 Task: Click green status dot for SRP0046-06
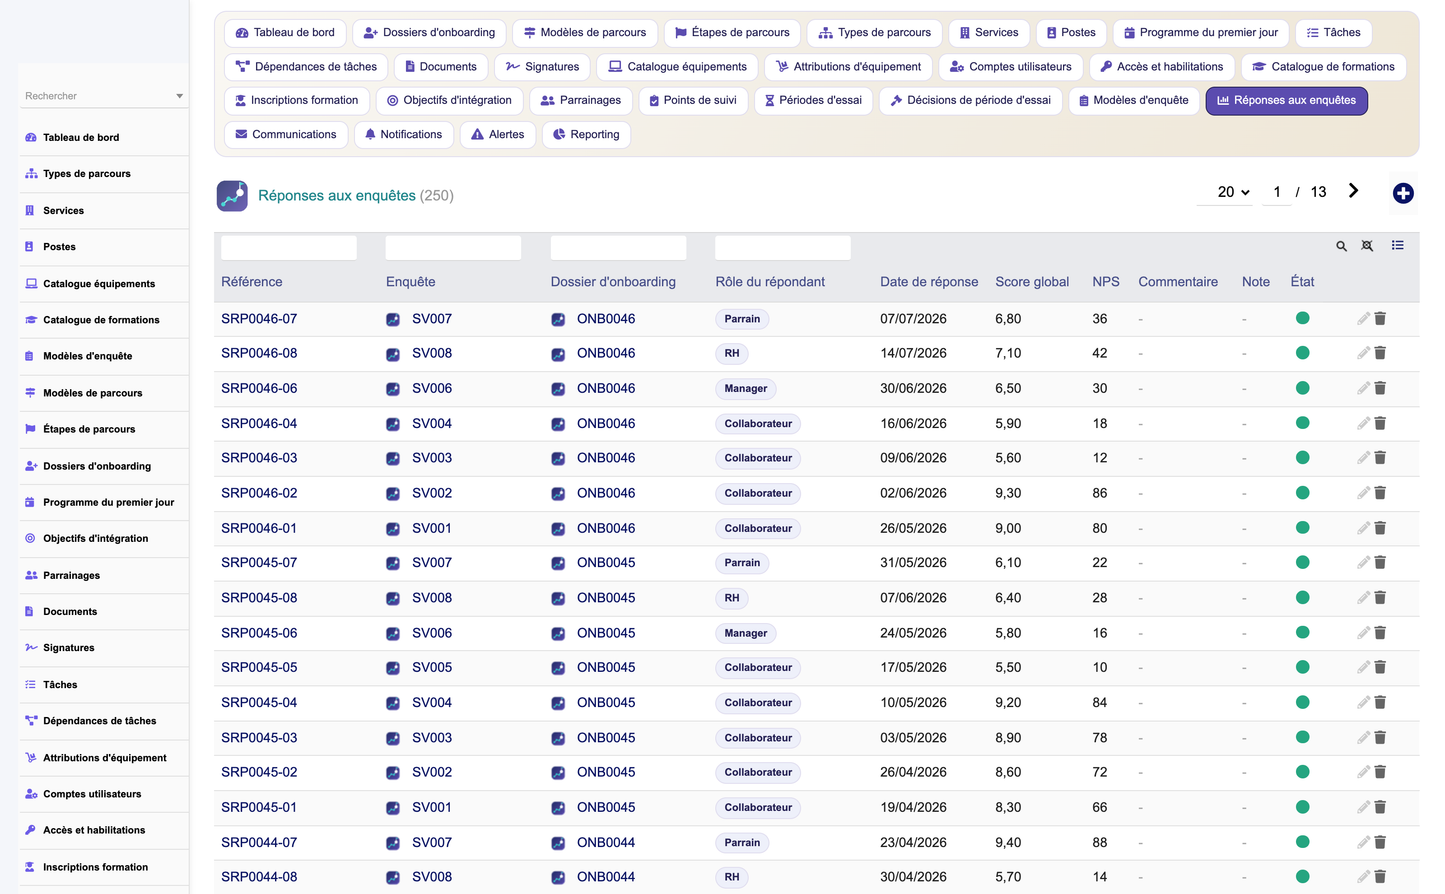pyautogui.click(x=1302, y=388)
